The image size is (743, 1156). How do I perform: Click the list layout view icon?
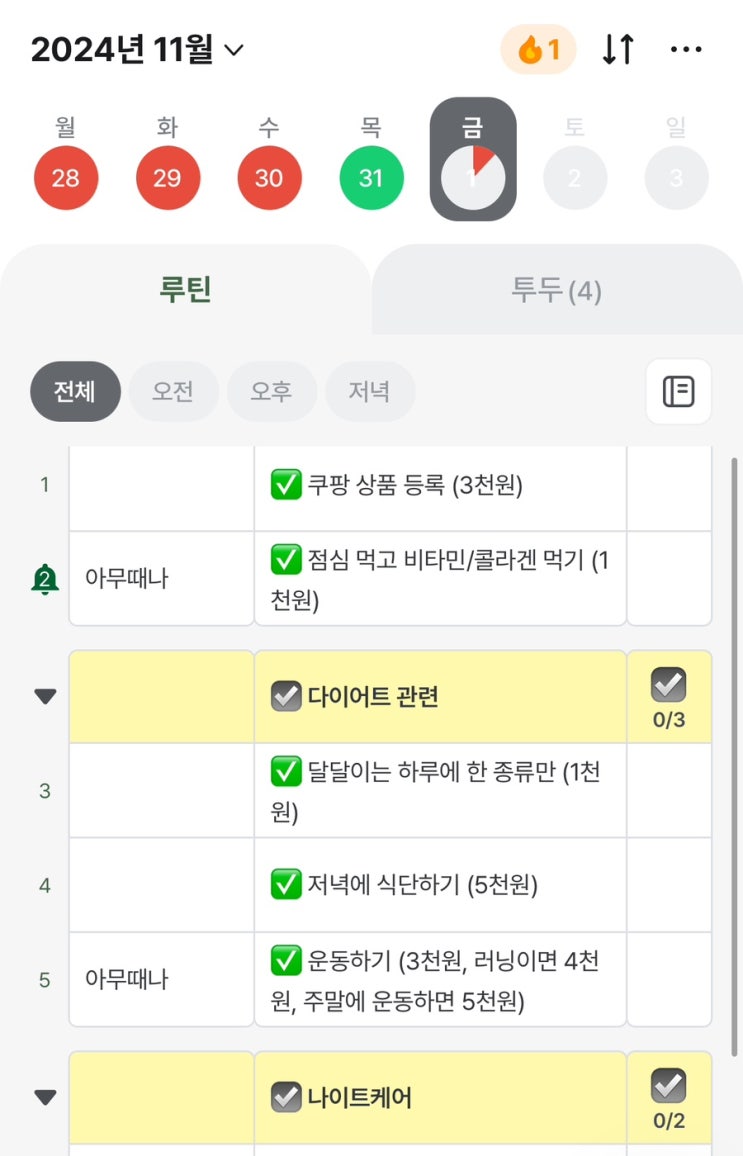tap(679, 392)
